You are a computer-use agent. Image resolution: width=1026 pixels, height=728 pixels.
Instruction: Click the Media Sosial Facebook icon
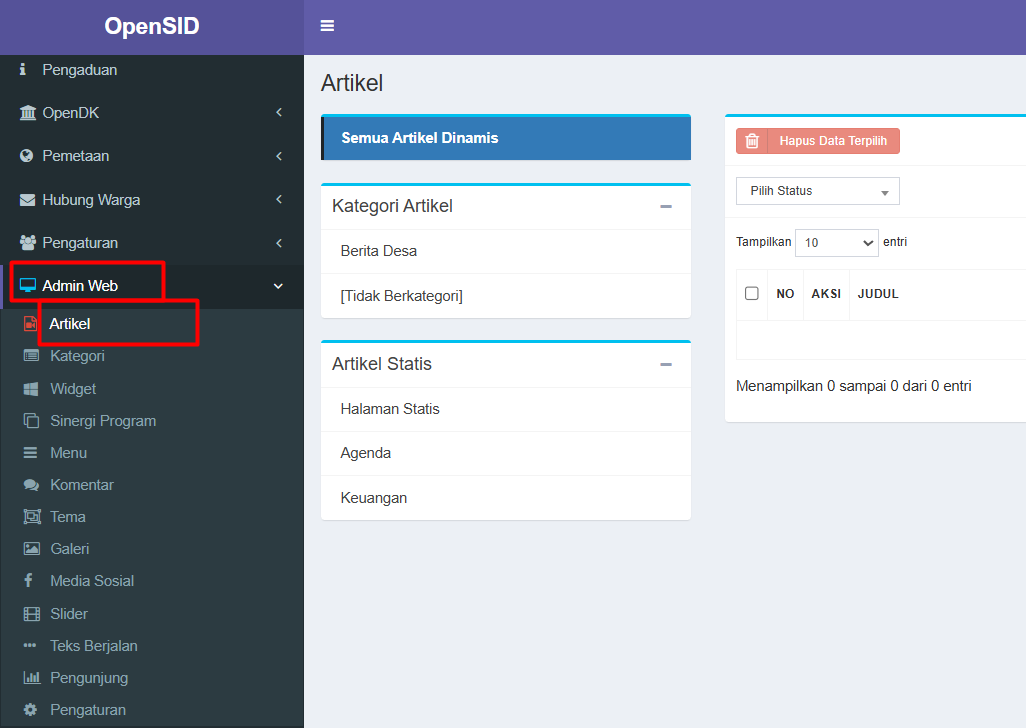[28, 580]
